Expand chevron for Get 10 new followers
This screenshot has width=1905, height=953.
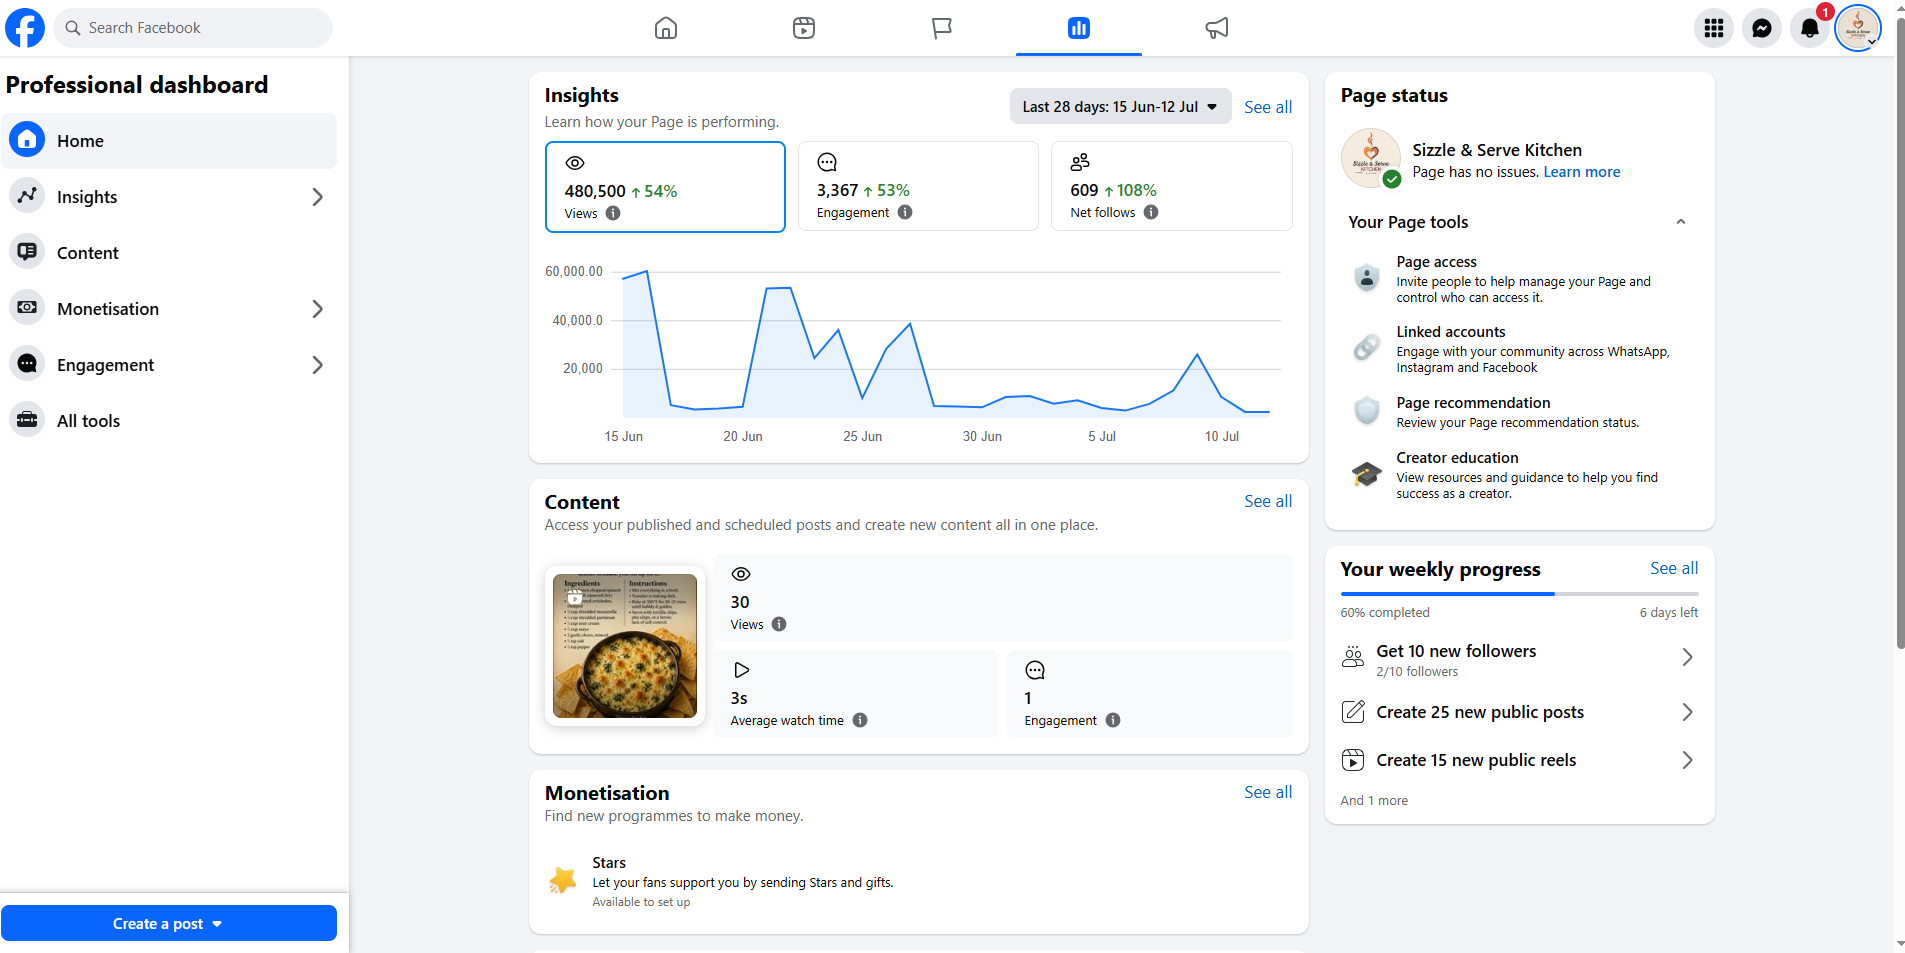[x=1687, y=657]
